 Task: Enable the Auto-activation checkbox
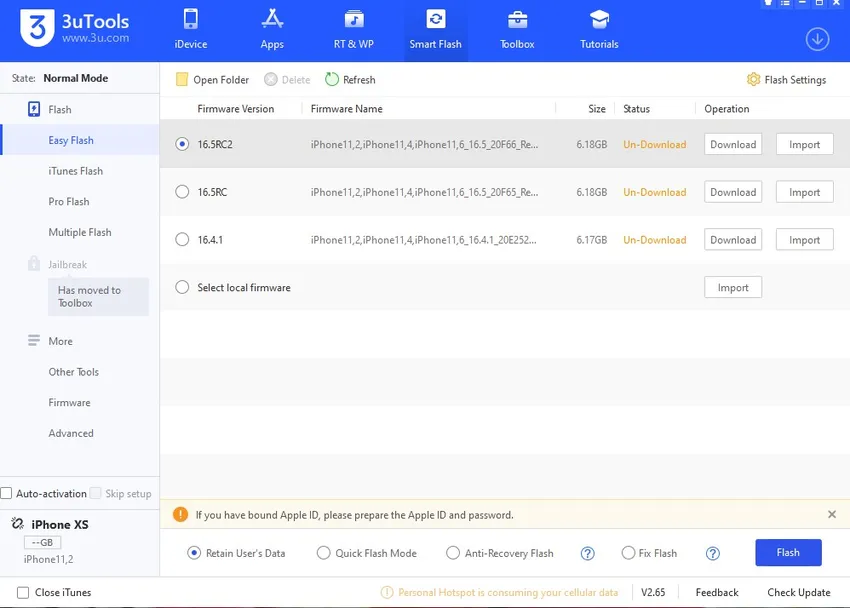(x=7, y=493)
